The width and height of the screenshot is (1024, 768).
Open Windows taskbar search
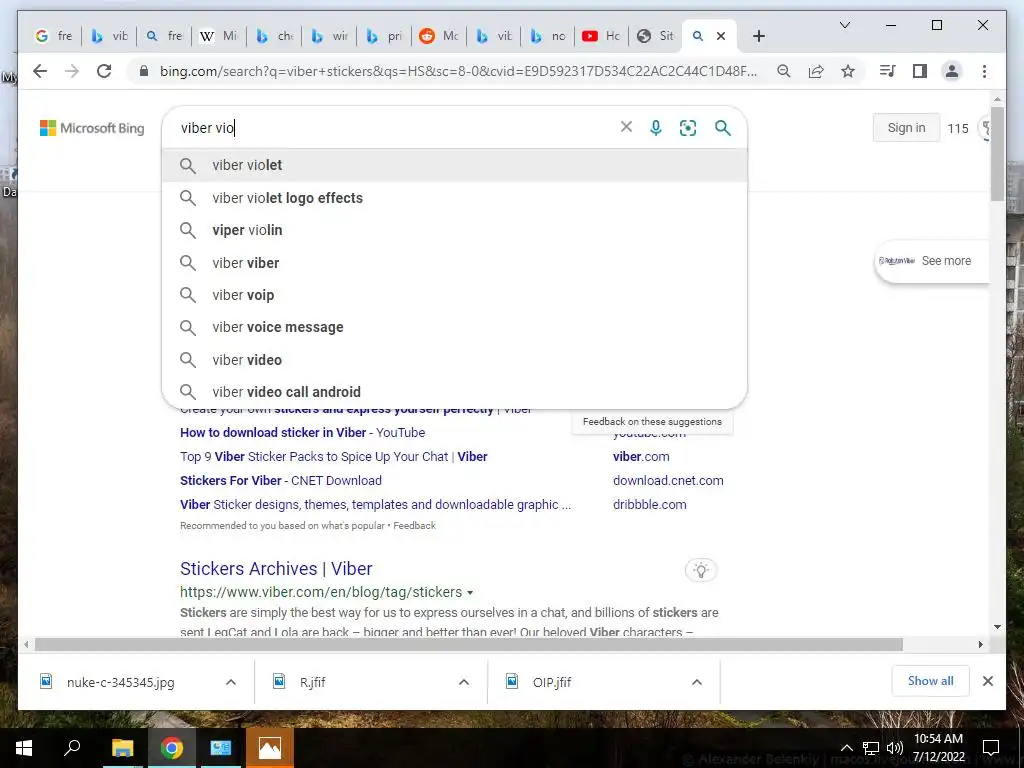coord(72,748)
